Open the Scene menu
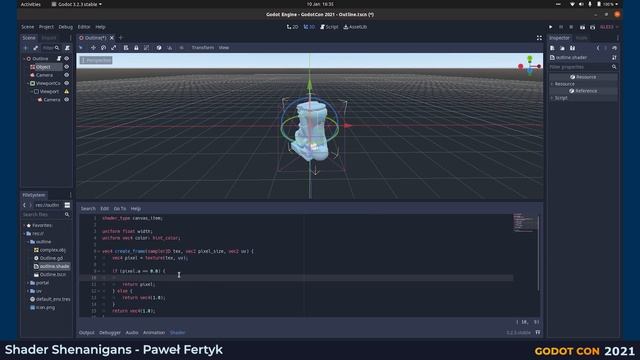This screenshot has width=640, height=360. (28, 27)
